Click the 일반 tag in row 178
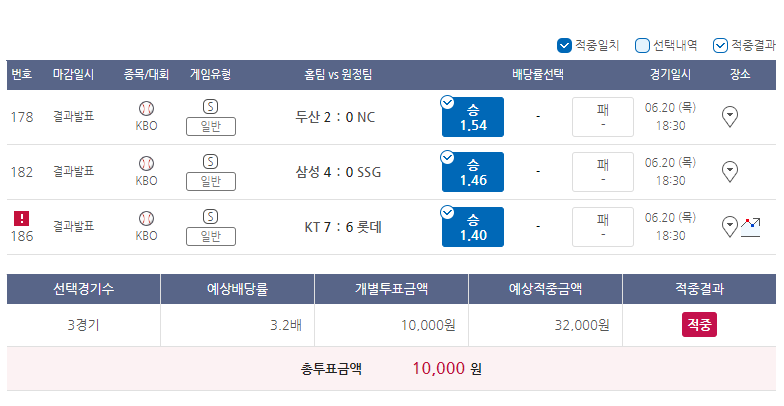784x406 pixels. [x=210, y=127]
